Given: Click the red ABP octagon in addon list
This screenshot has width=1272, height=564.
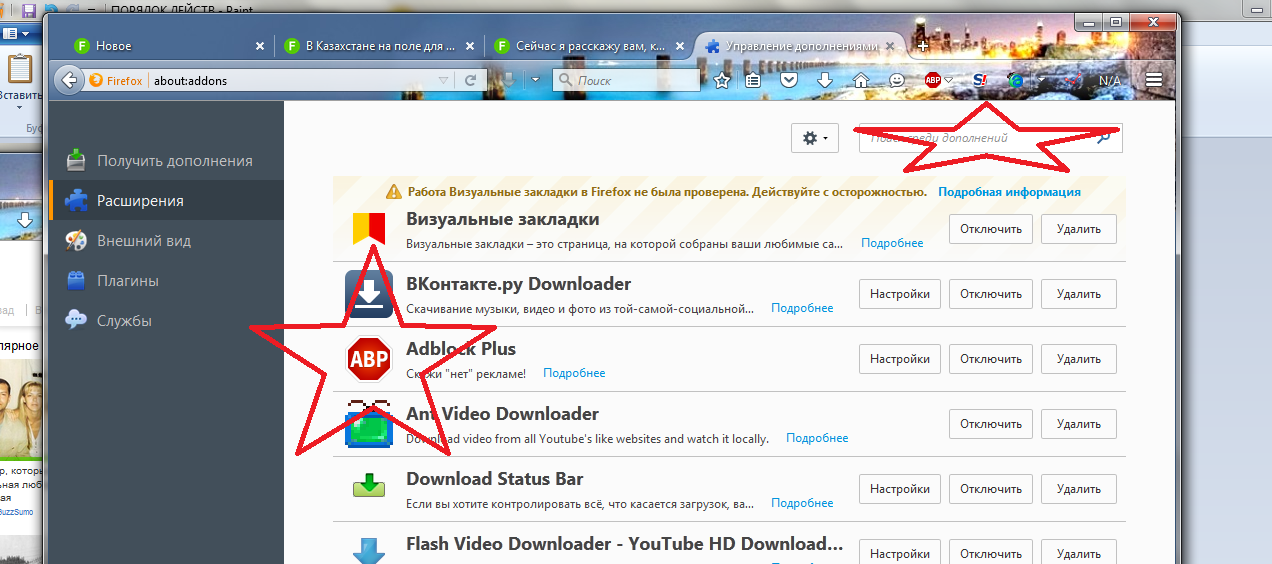Looking at the screenshot, I should pos(369,359).
